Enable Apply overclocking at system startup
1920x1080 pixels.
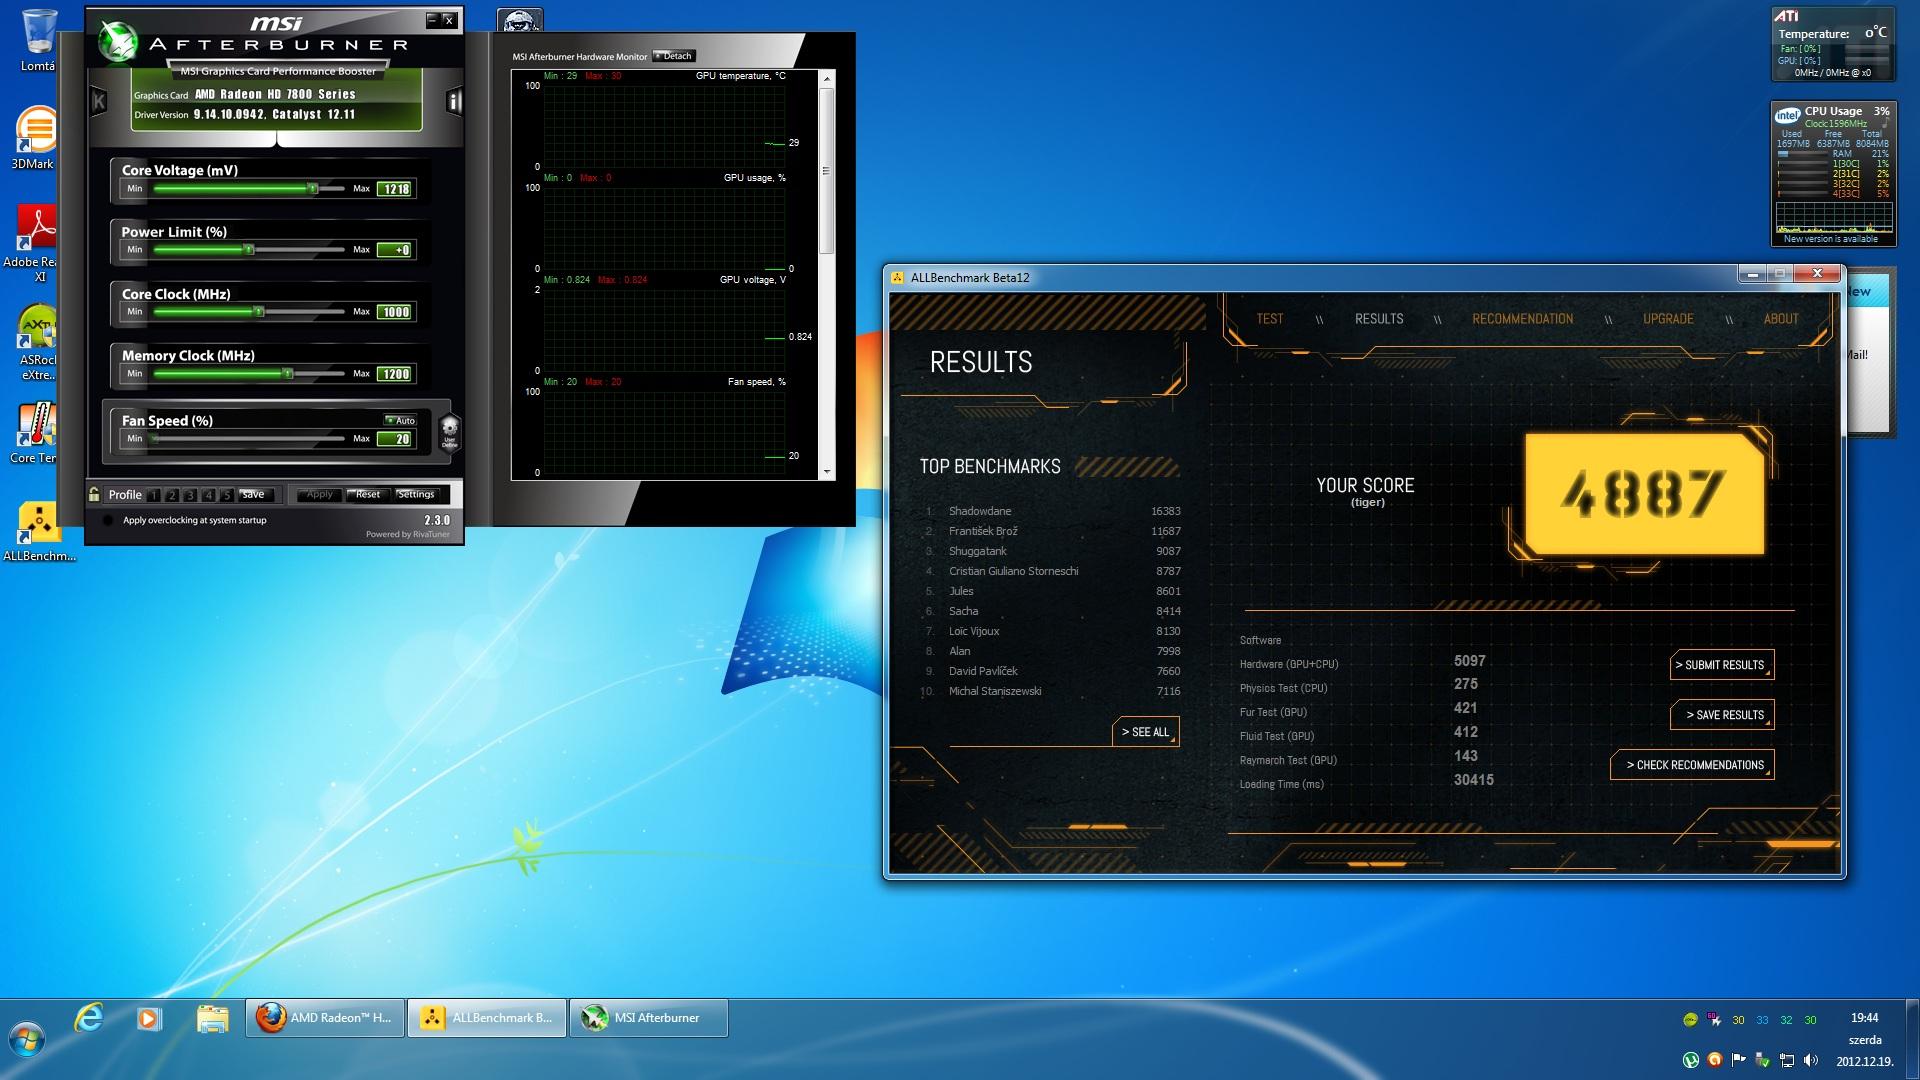tap(108, 520)
